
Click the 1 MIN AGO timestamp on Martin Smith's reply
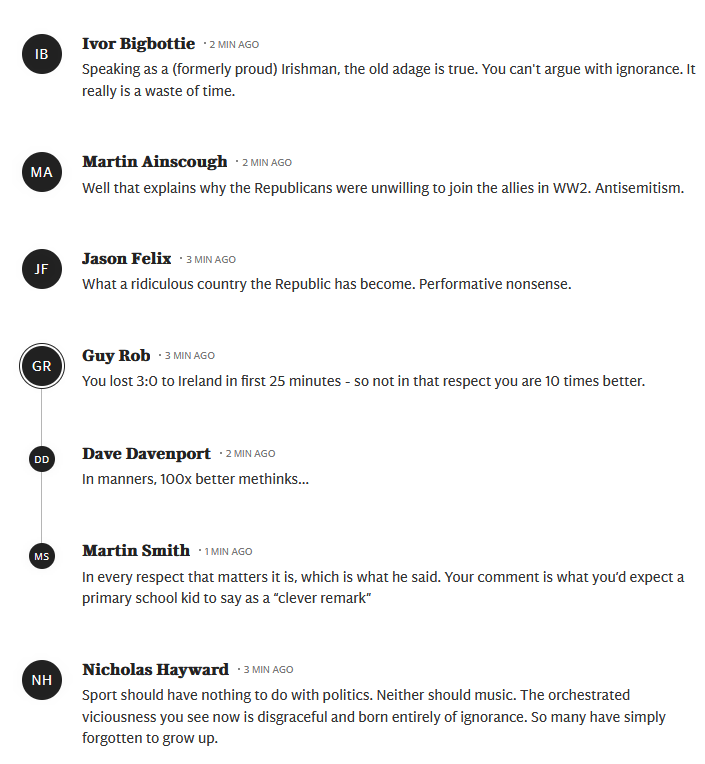(228, 552)
